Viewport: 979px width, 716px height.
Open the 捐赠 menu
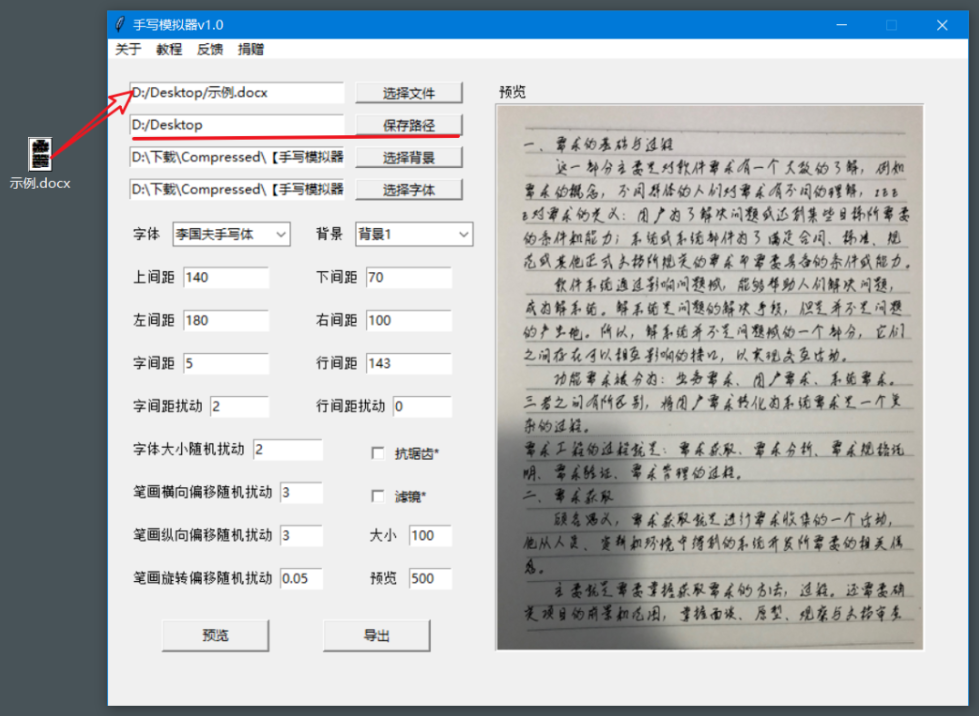click(x=251, y=49)
